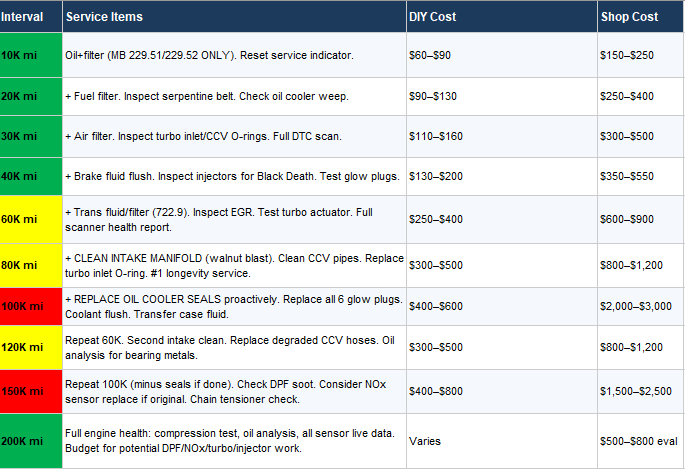Select the red 100K mi interval cell

tap(30, 306)
